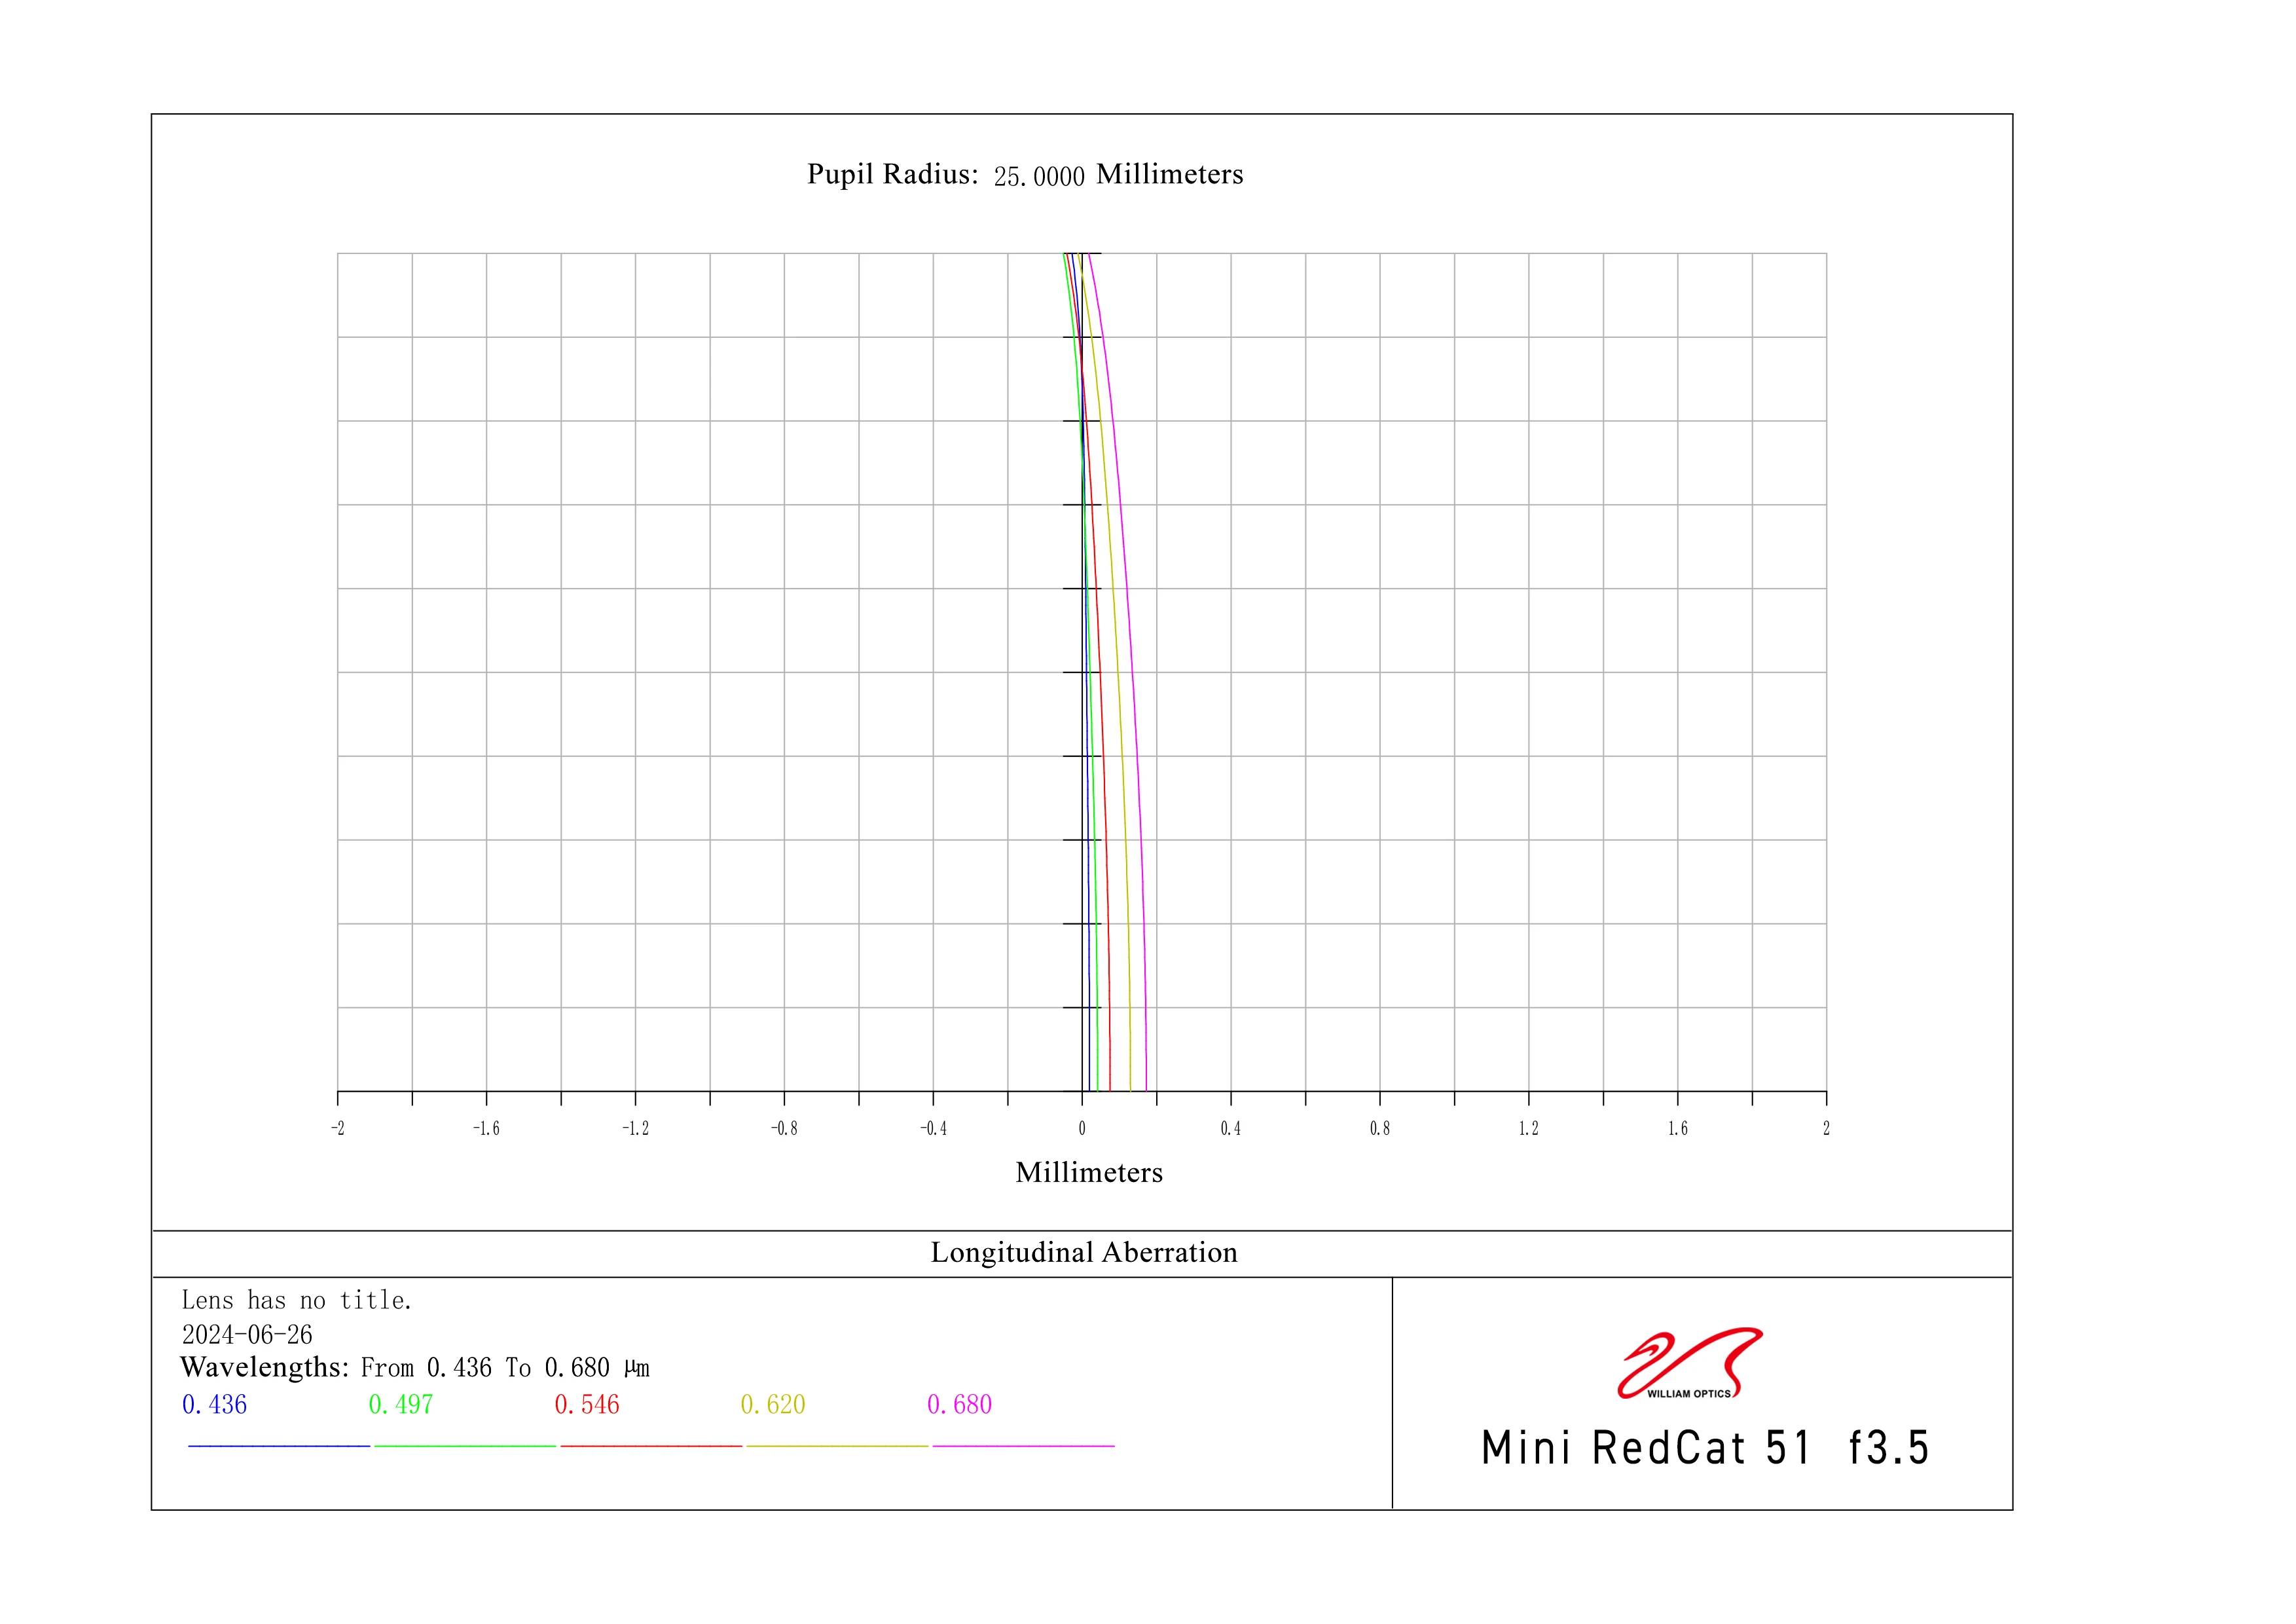Click the Mini RedCat 51 f3.5 text
The image size is (2296, 1624).
click(x=1705, y=1448)
